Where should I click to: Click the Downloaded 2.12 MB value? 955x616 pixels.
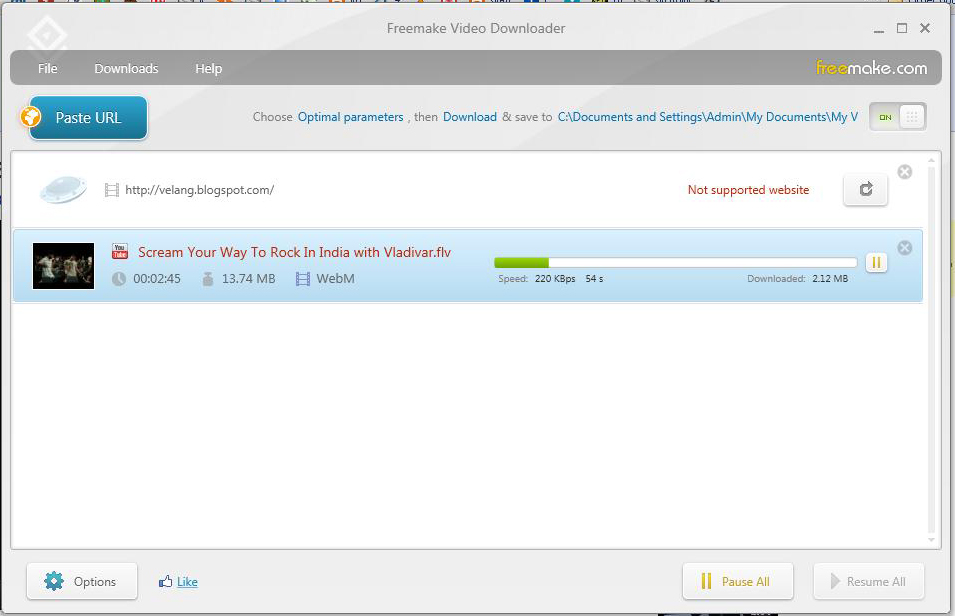830,278
